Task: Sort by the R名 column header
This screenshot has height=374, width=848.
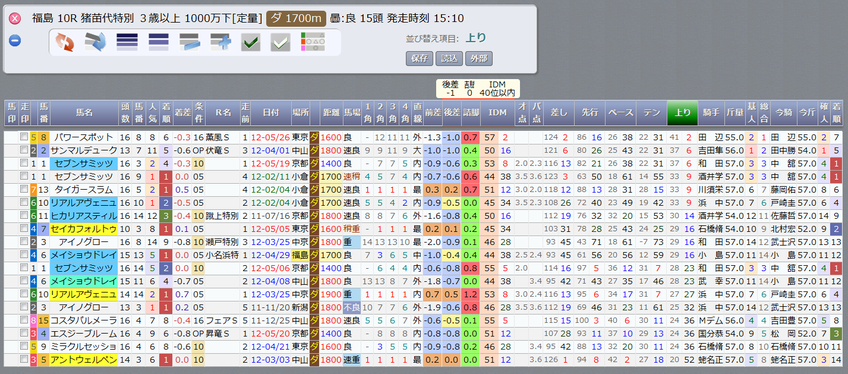Action: (x=223, y=113)
